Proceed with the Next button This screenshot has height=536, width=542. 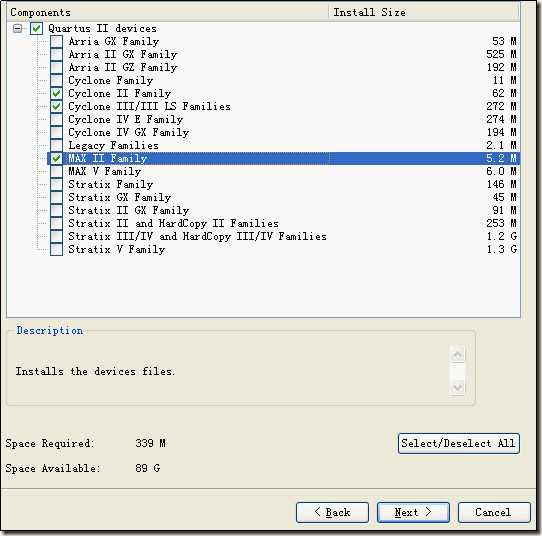413,512
